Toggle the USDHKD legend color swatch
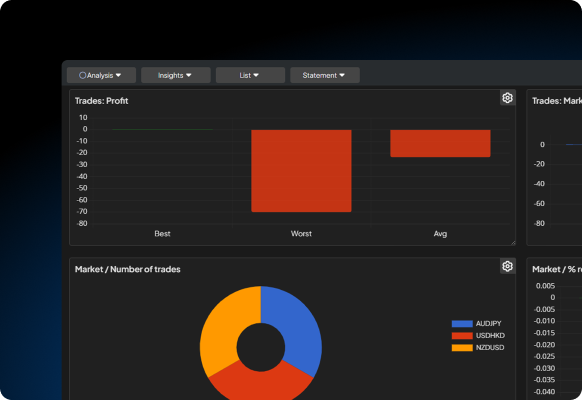Viewport: 582px width, 400px height. [462, 336]
